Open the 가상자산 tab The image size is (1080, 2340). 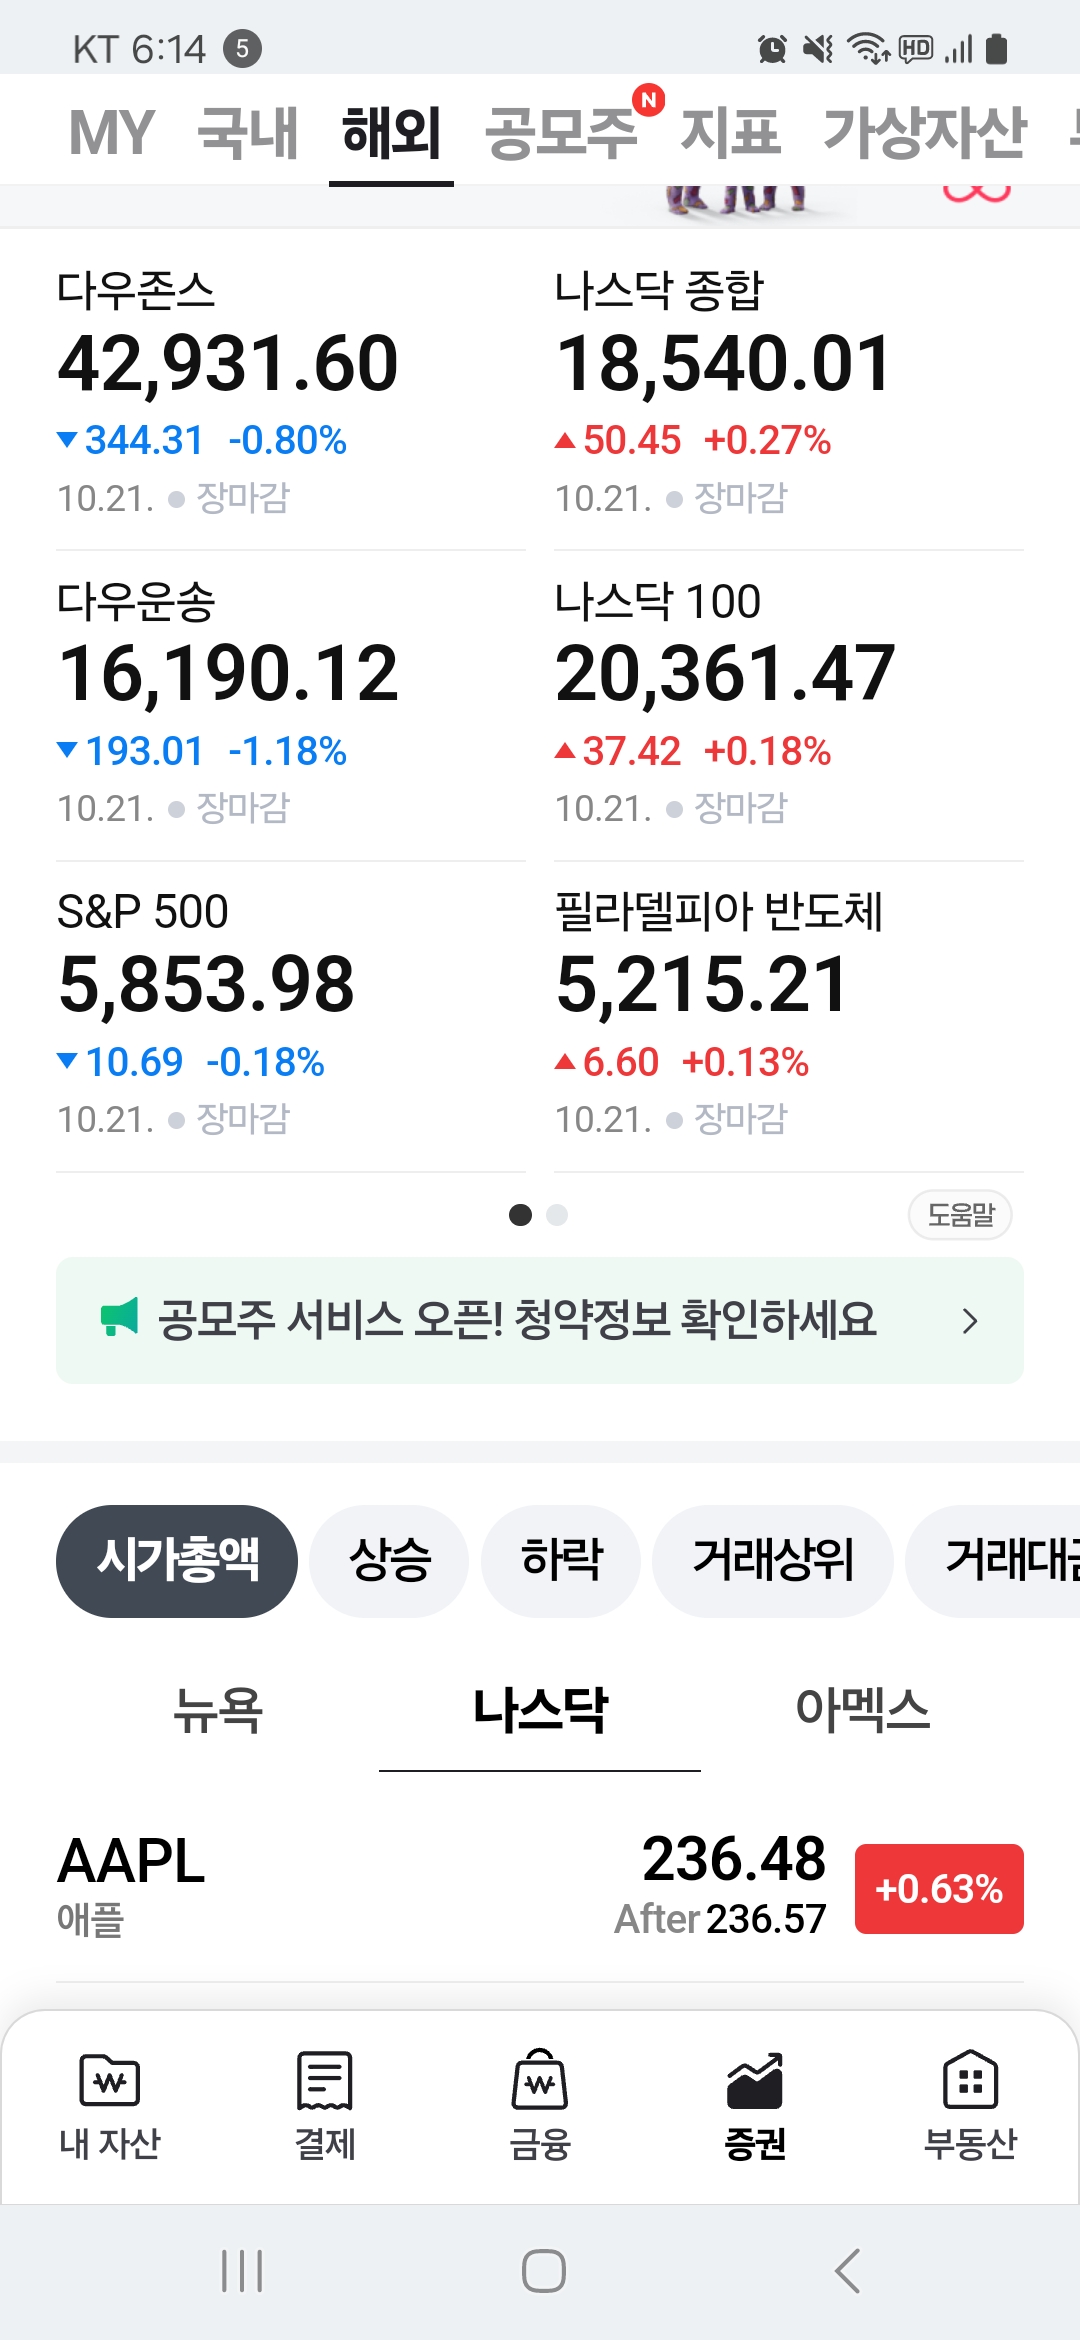click(925, 132)
